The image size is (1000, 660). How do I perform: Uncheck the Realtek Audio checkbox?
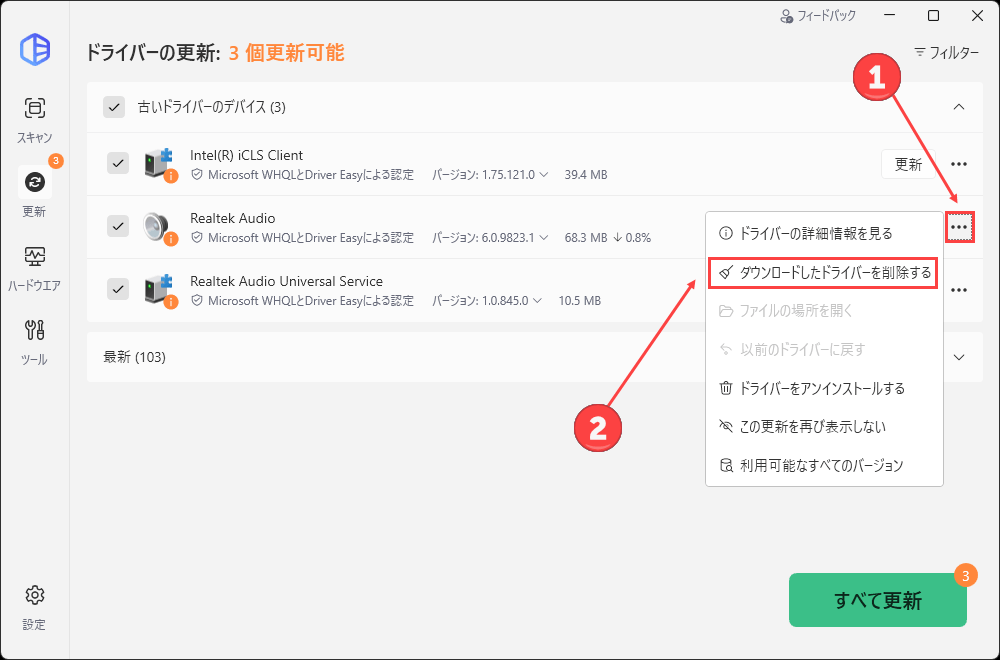118,226
